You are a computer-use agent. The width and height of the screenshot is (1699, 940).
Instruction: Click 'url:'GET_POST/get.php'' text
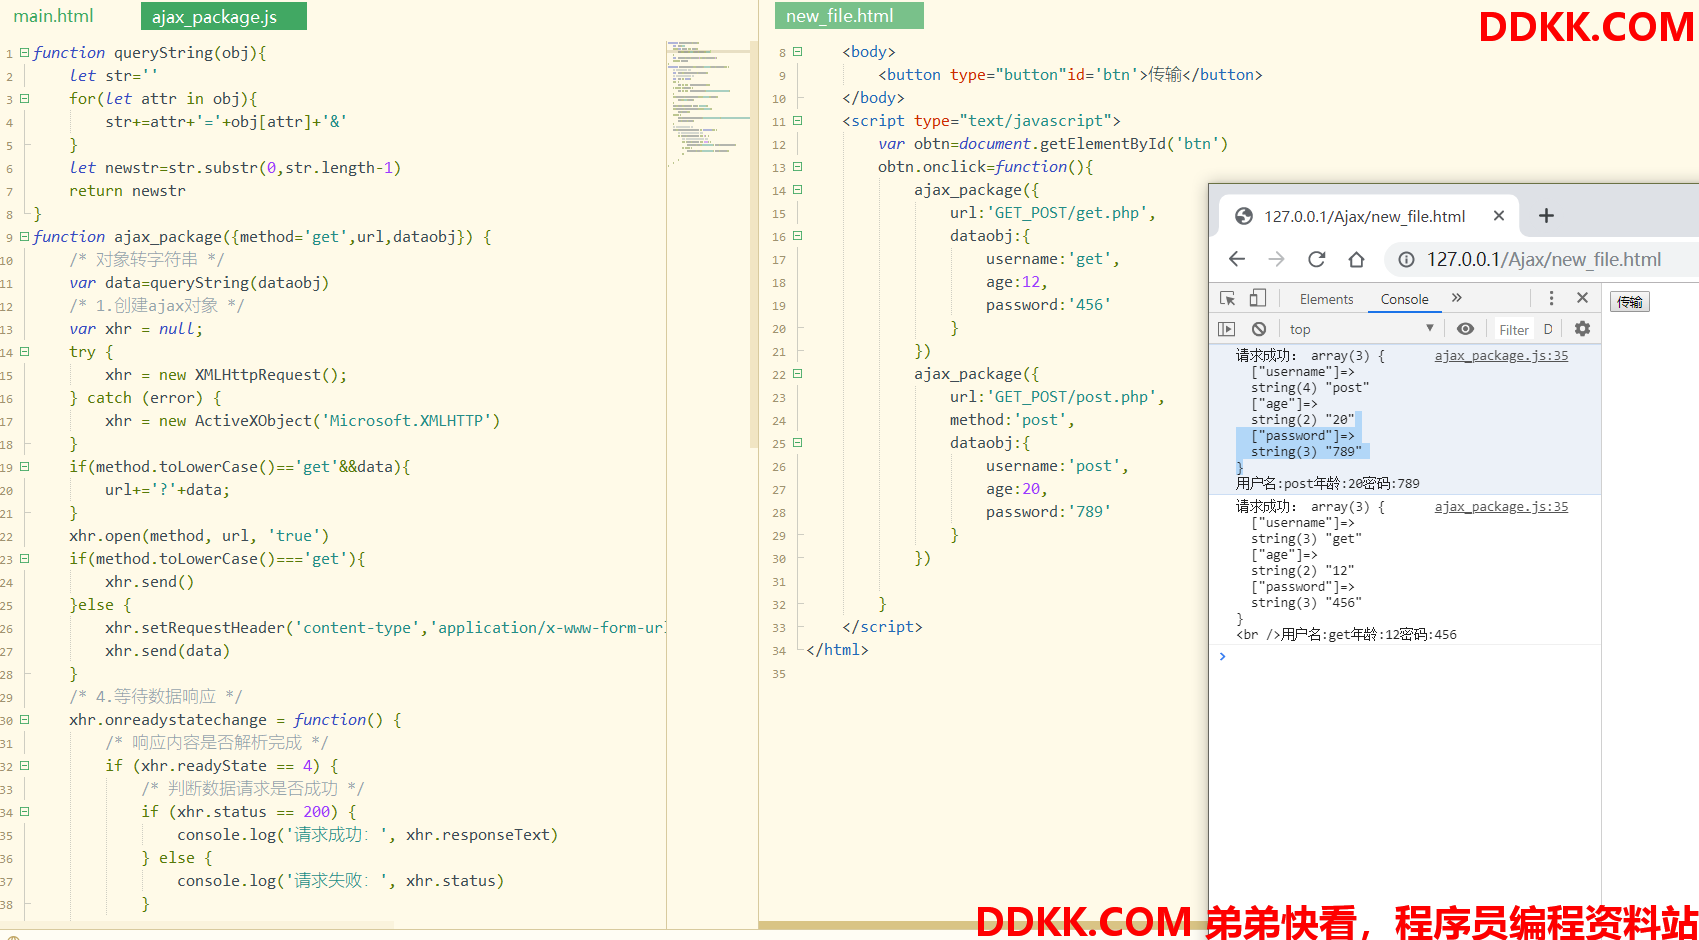(x=1052, y=213)
